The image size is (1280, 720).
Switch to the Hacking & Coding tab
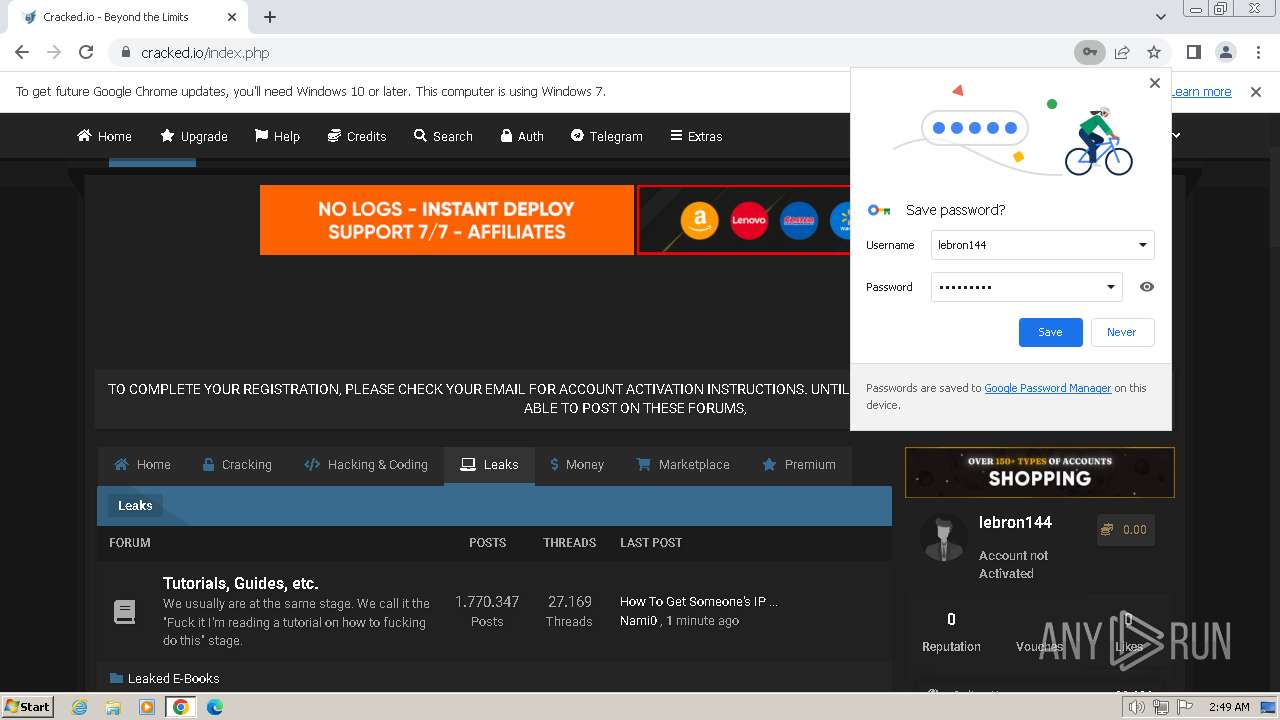click(366, 465)
